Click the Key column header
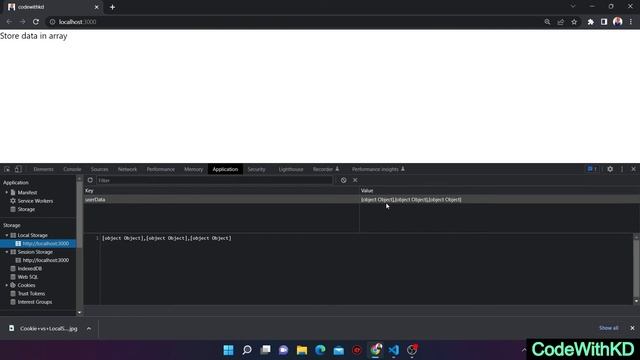Viewport: 640px width, 360px height. click(x=221, y=191)
